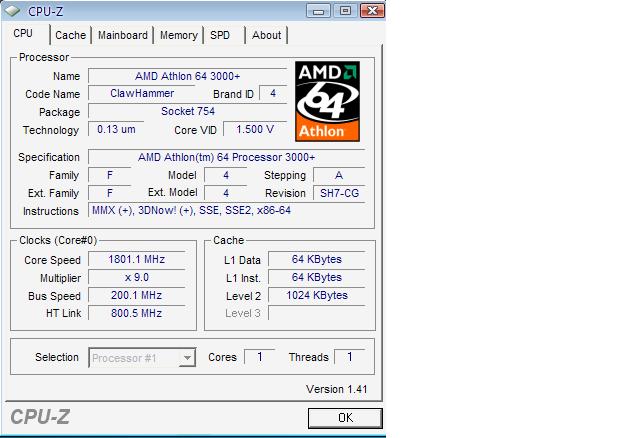The width and height of the screenshot is (640, 438).
Task: Click the AMD Athlon 64 logo
Action: (327, 101)
